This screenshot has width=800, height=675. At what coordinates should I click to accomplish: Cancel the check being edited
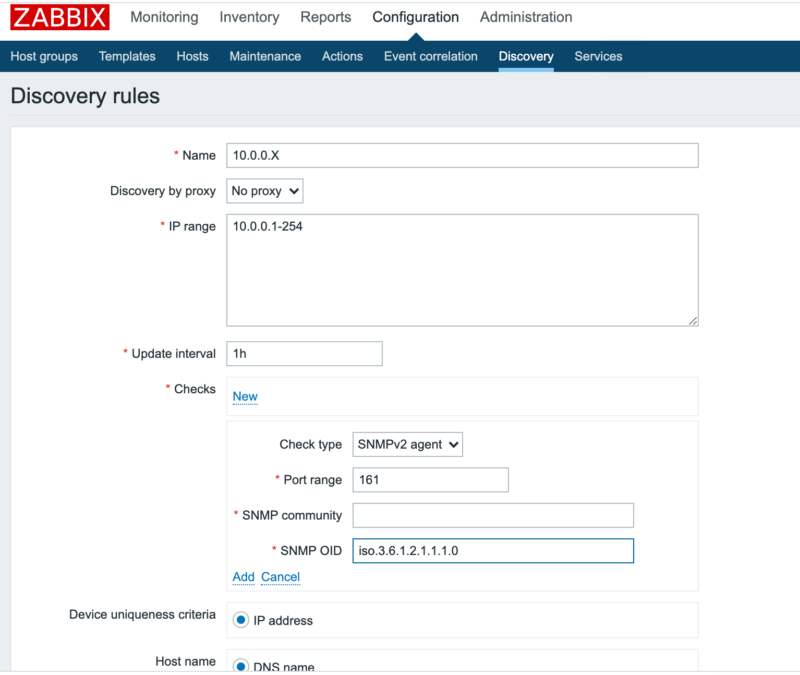point(281,577)
